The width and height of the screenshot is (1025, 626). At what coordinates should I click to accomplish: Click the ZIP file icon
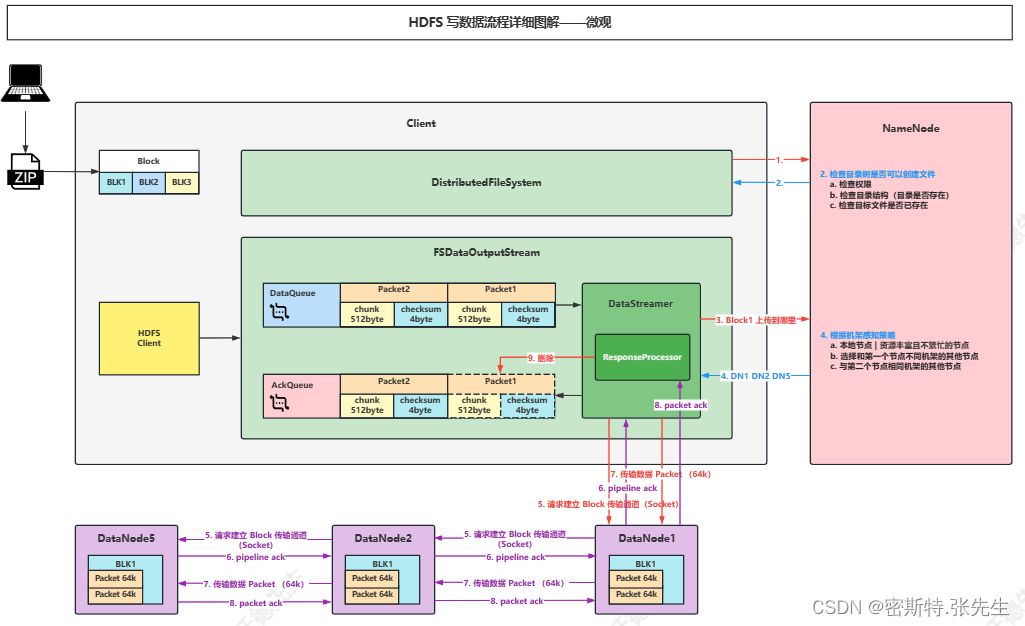(x=26, y=172)
